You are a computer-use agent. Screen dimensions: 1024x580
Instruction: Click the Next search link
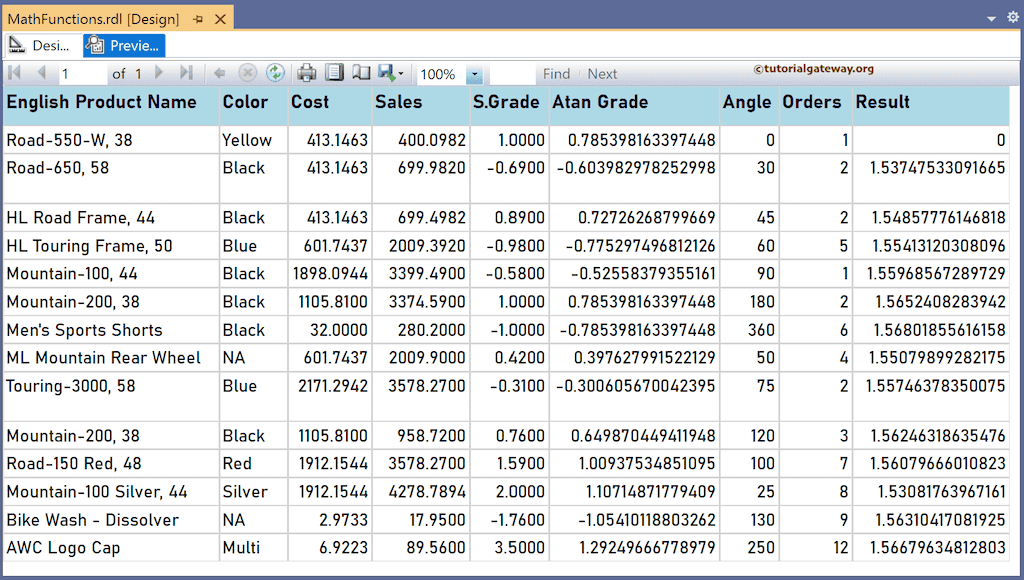tap(602, 73)
